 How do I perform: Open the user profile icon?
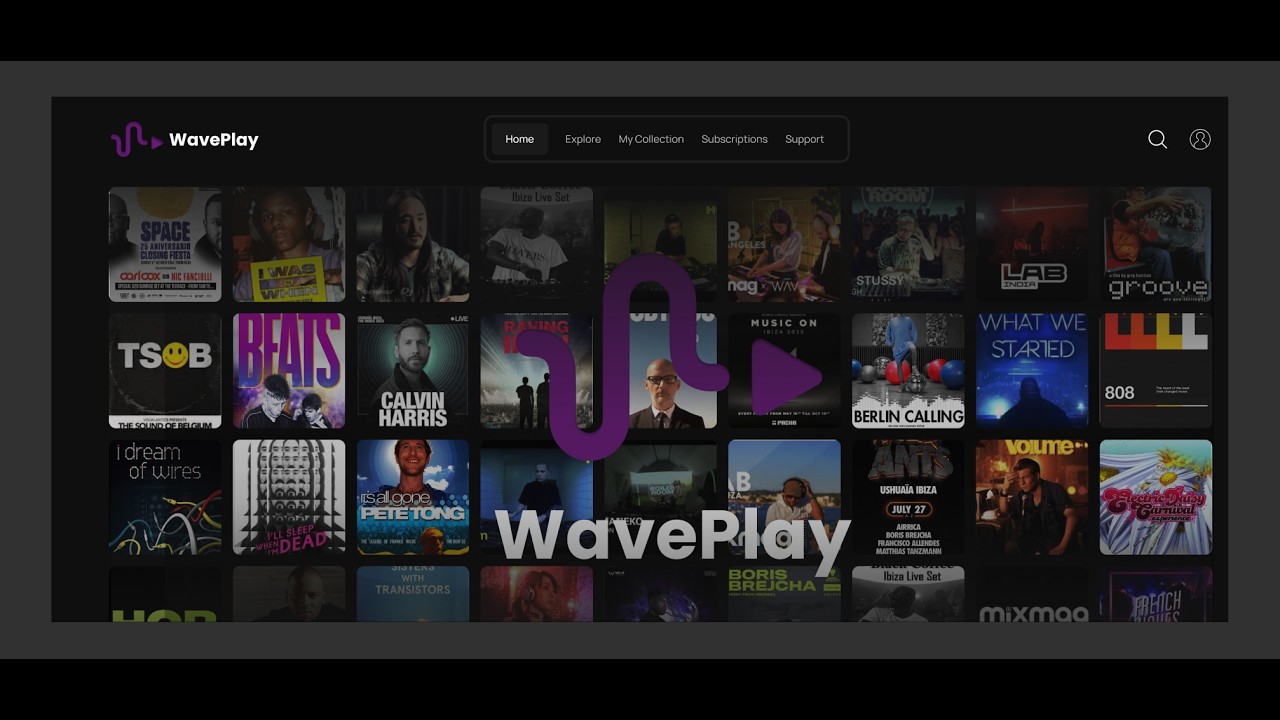tap(1200, 139)
